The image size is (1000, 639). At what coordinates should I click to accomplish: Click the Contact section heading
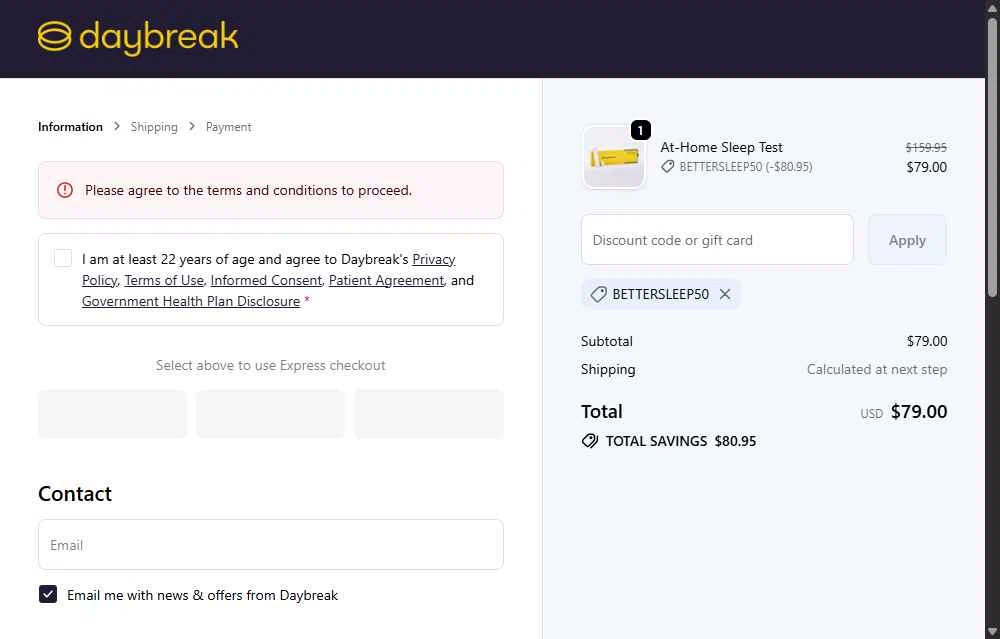[x=75, y=494]
